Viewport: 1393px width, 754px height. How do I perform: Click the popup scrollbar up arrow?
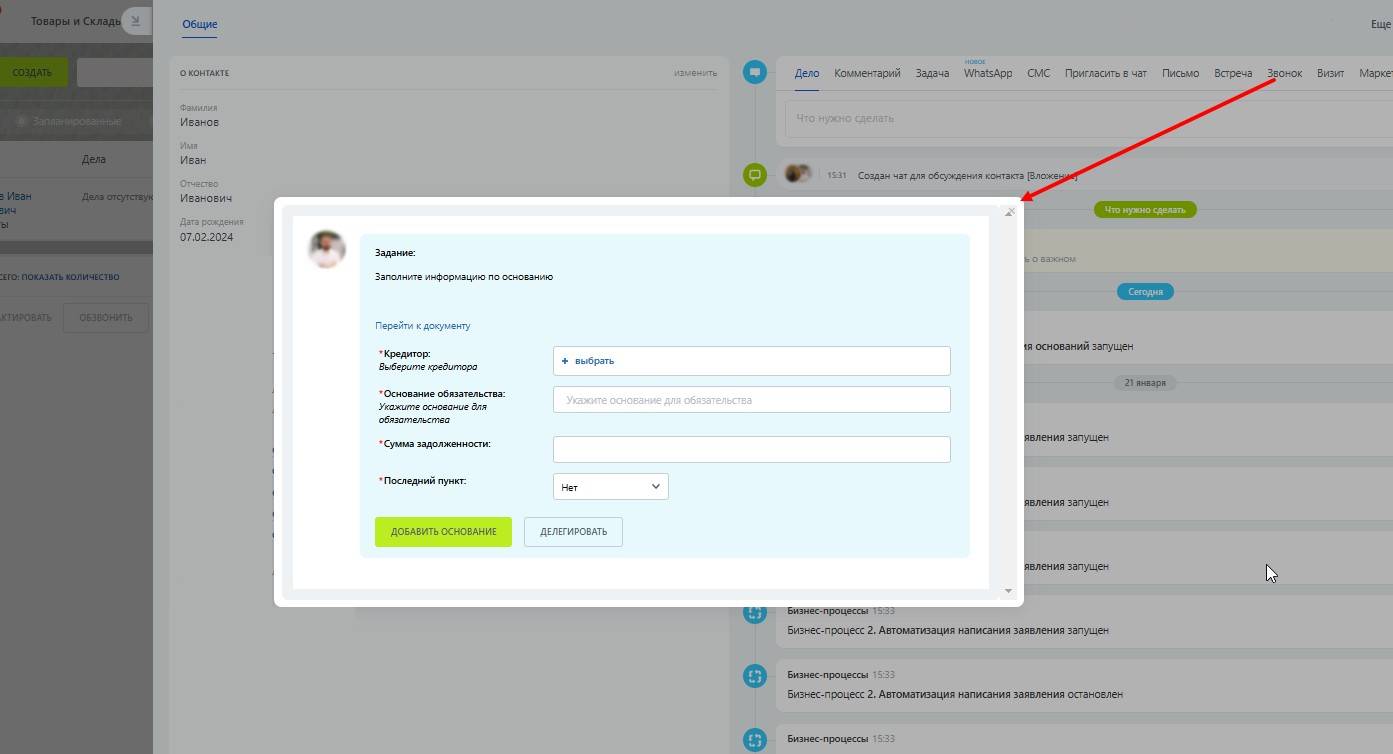(x=1008, y=215)
